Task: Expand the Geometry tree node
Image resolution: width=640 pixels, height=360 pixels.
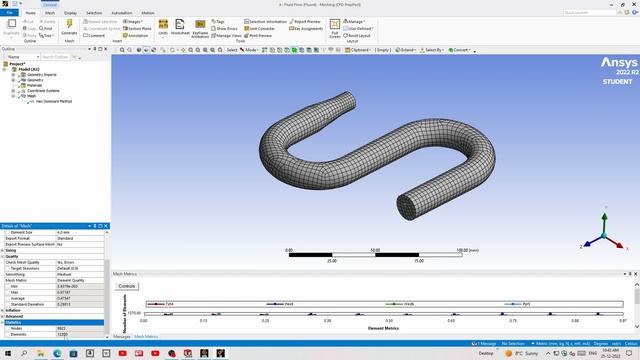Action: pyautogui.click(x=13, y=80)
